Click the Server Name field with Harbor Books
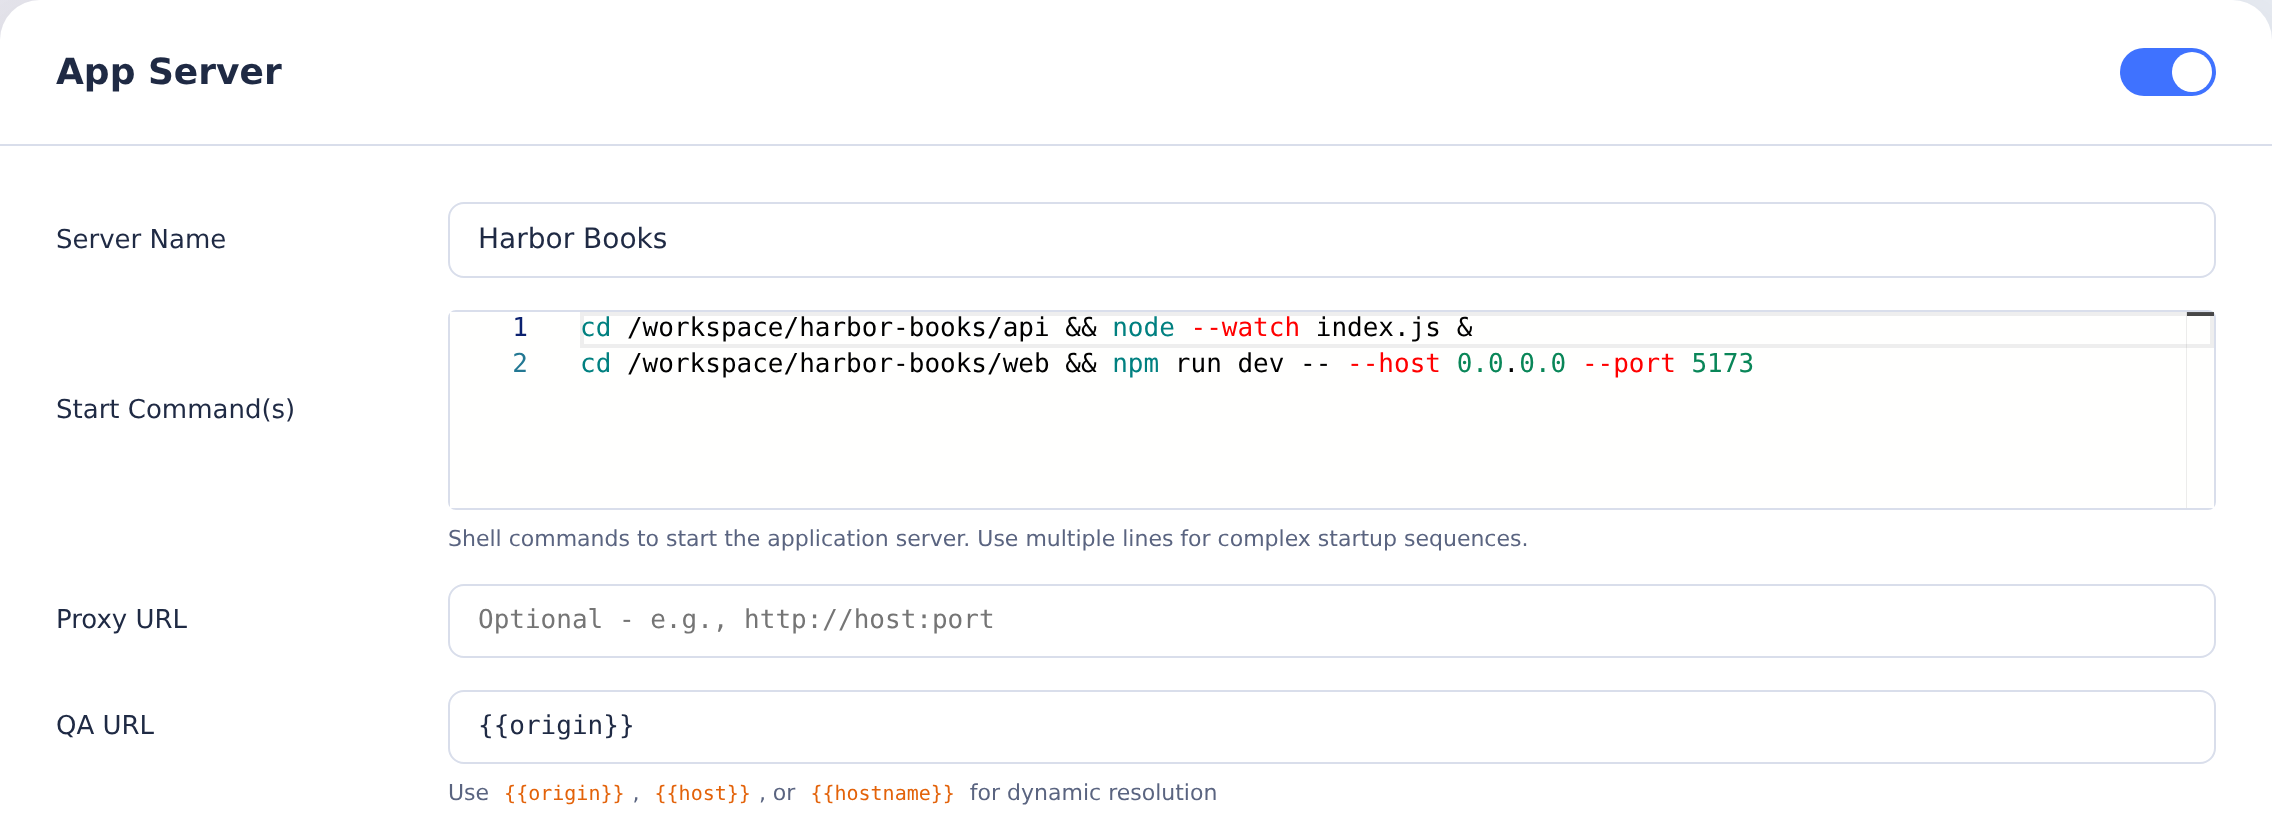Image resolution: width=2272 pixels, height=830 pixels. [1331, 240]
